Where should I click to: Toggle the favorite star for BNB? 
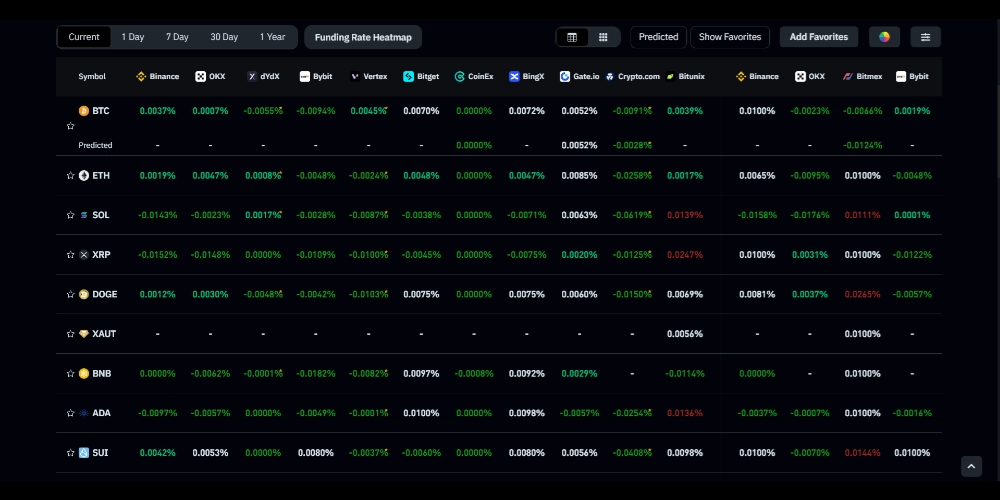pos(70,374)
